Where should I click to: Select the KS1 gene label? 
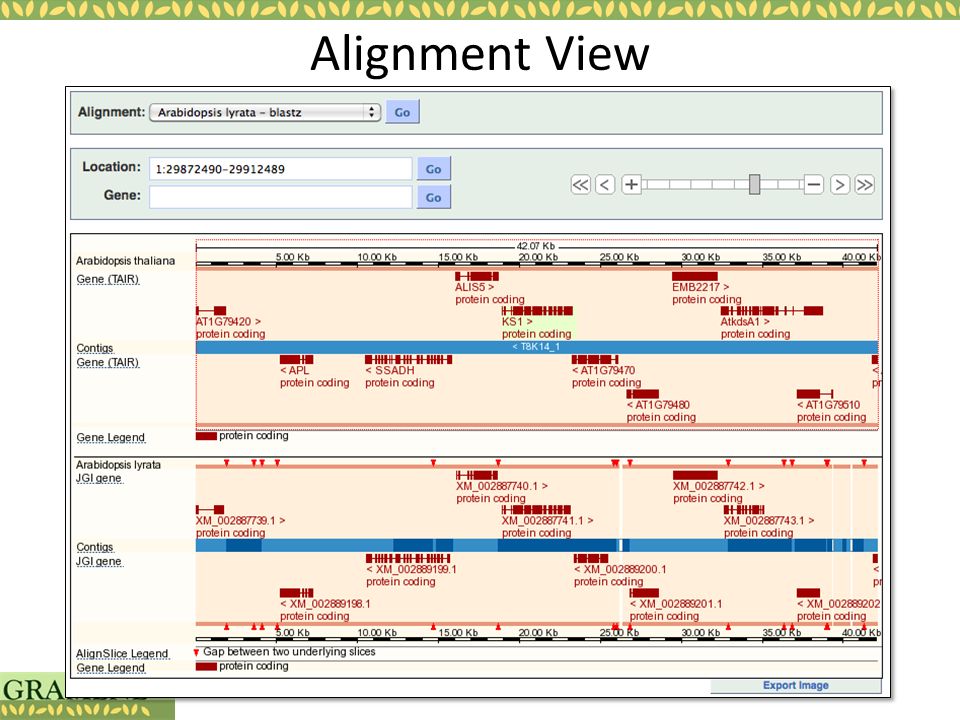tap(517, 321)
